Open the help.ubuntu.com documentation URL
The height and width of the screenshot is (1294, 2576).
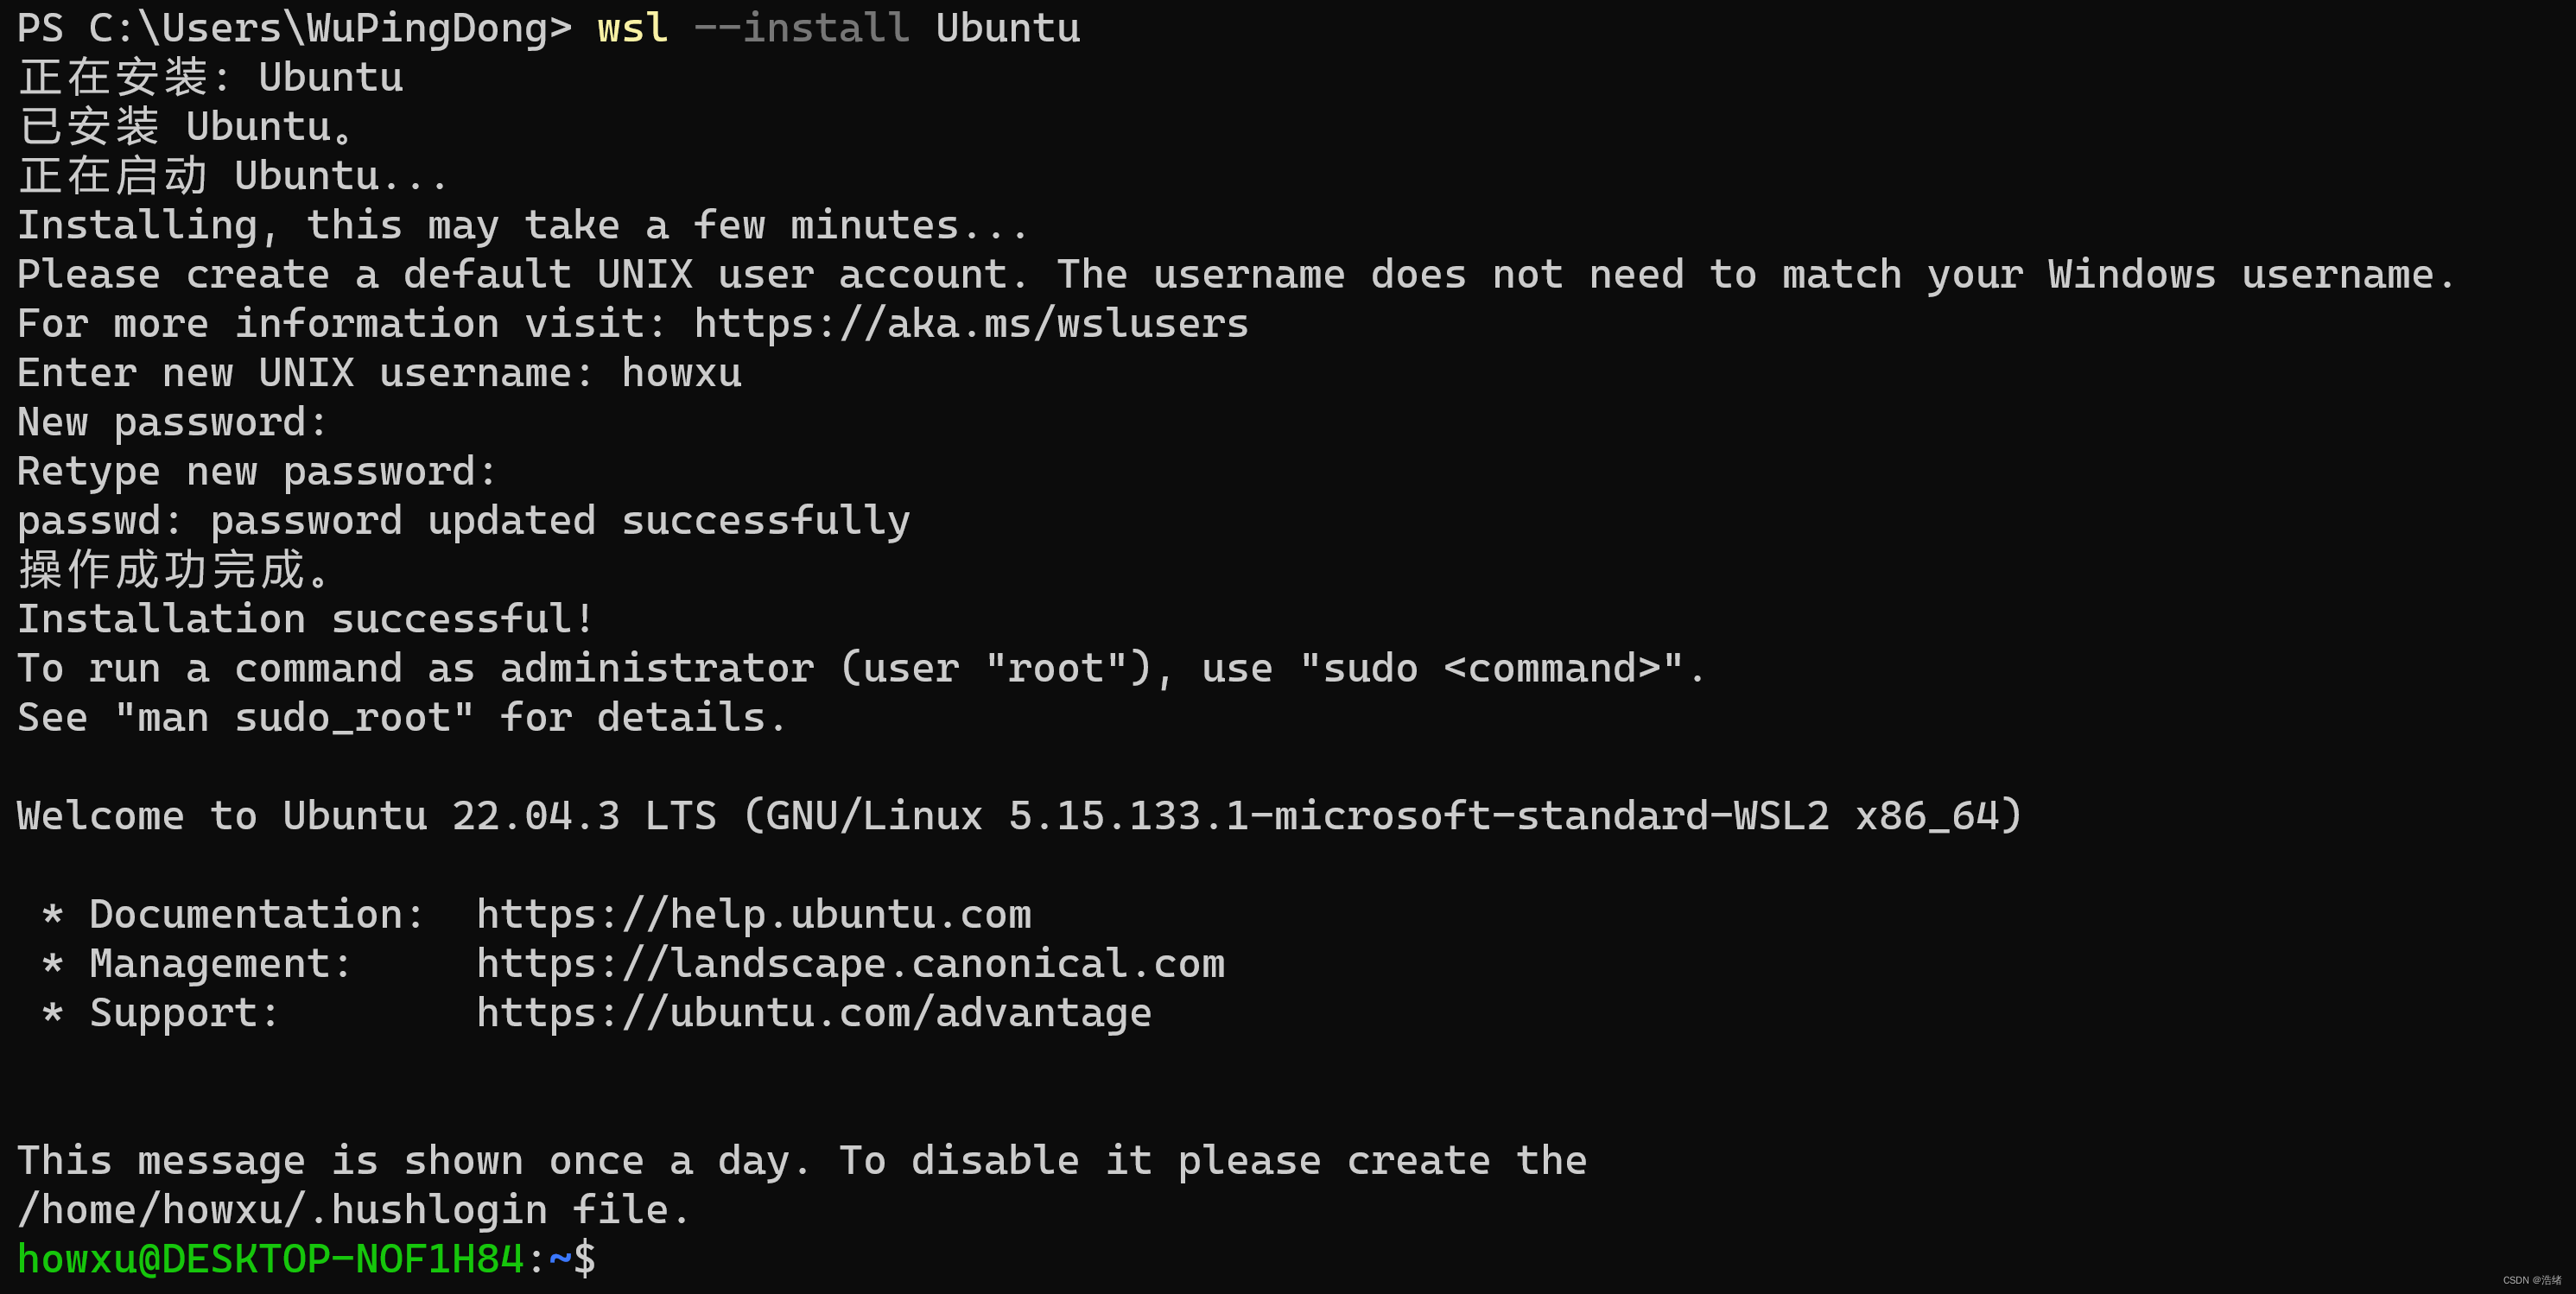pos(753,914)
